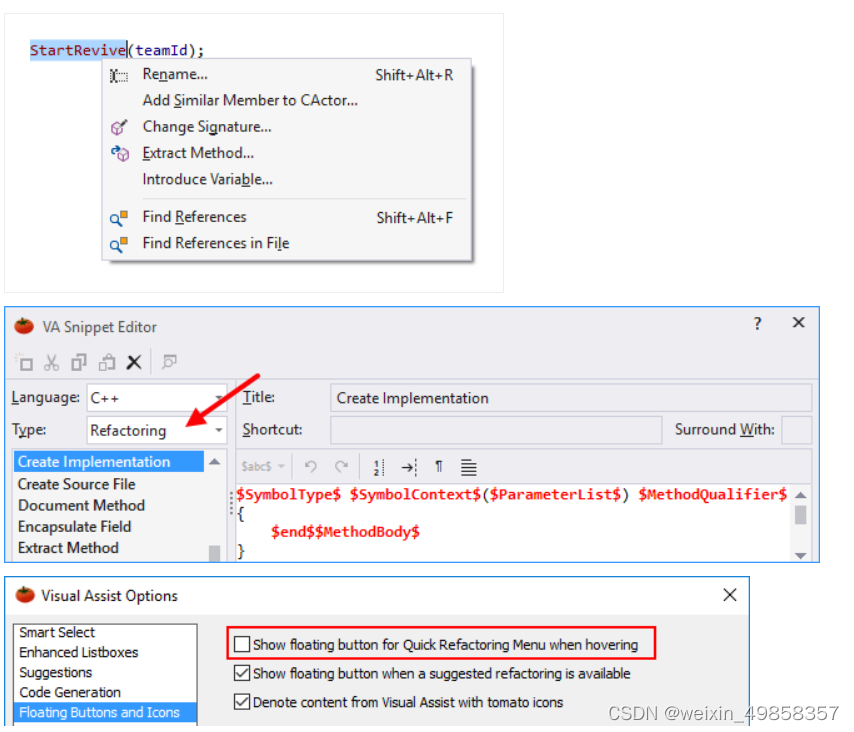Click the Title field Create Implementation
The width and height of the screenshot is (854, 732).
point(571,398)
